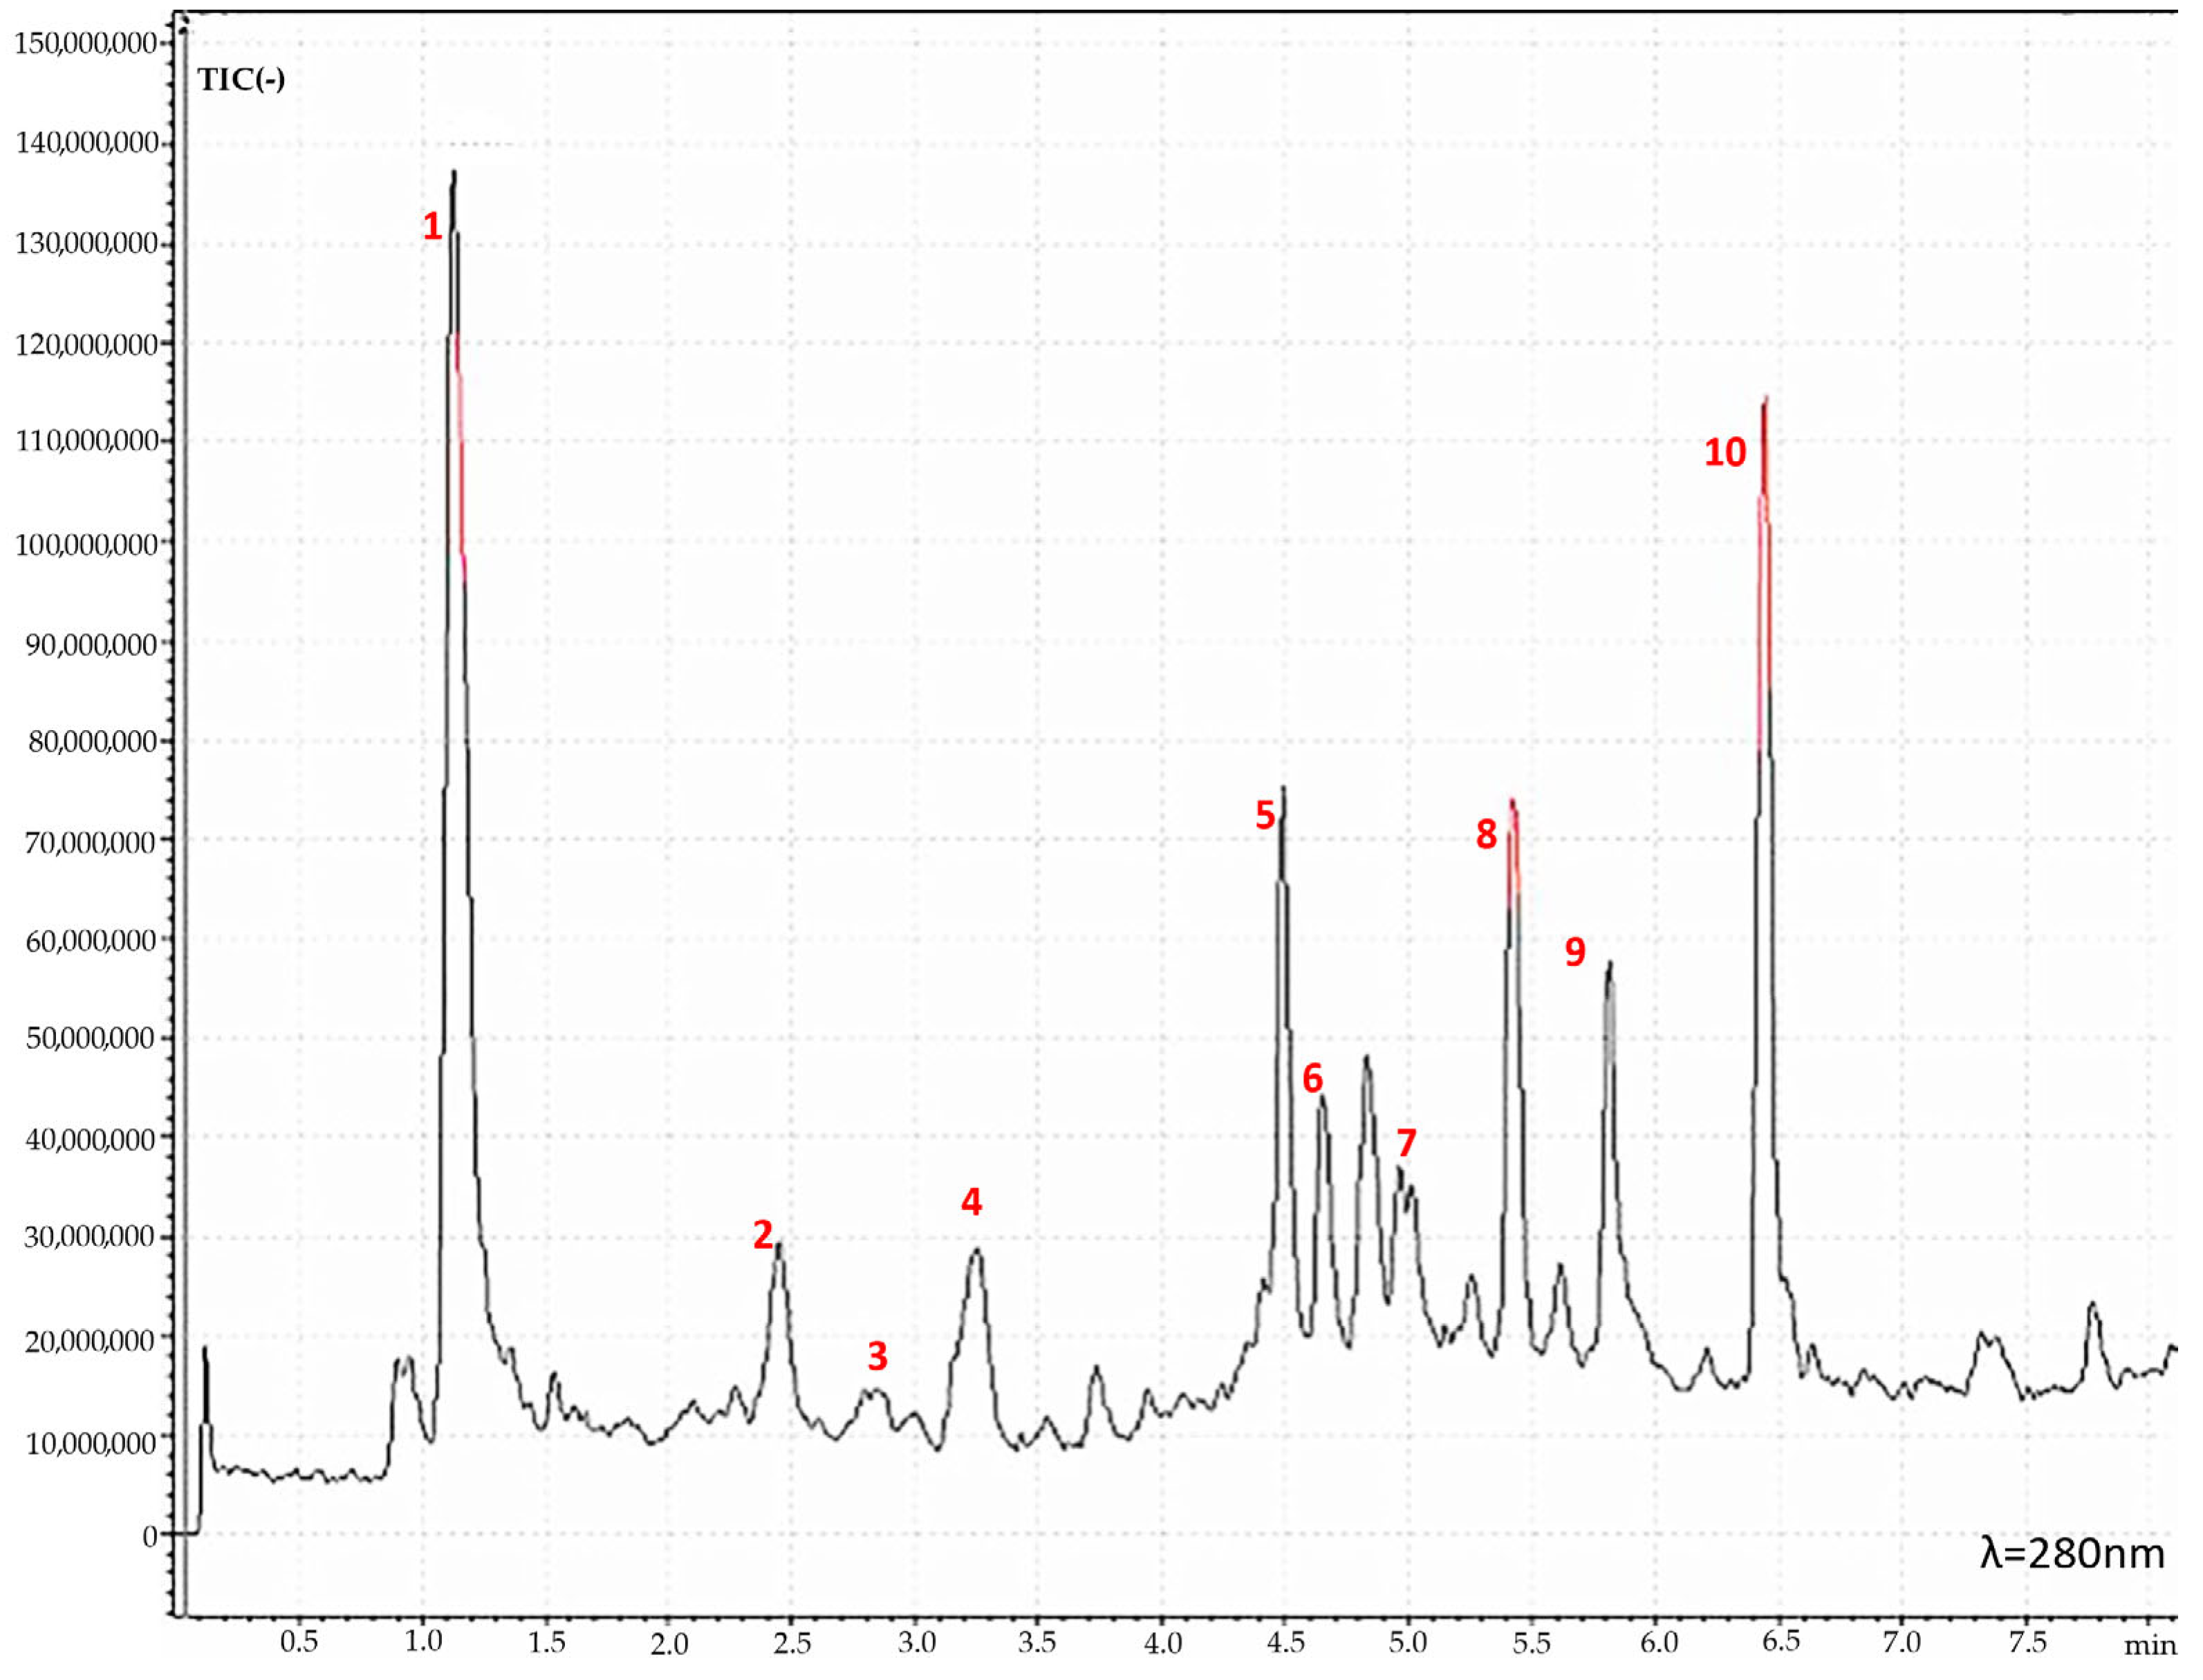Select red peak label 8
The height and width of the screenshot is (1680, 2203).
[x=1486, y=834]
